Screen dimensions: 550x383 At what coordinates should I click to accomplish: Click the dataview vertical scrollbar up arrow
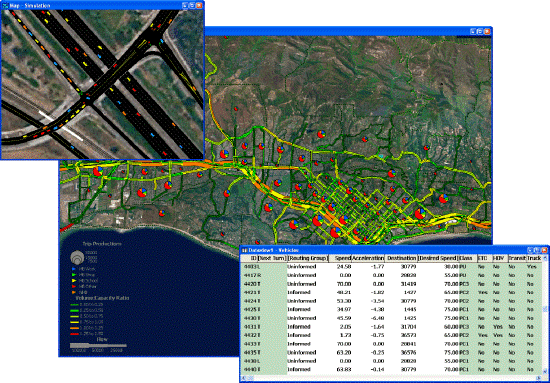(x=545, y=258)
